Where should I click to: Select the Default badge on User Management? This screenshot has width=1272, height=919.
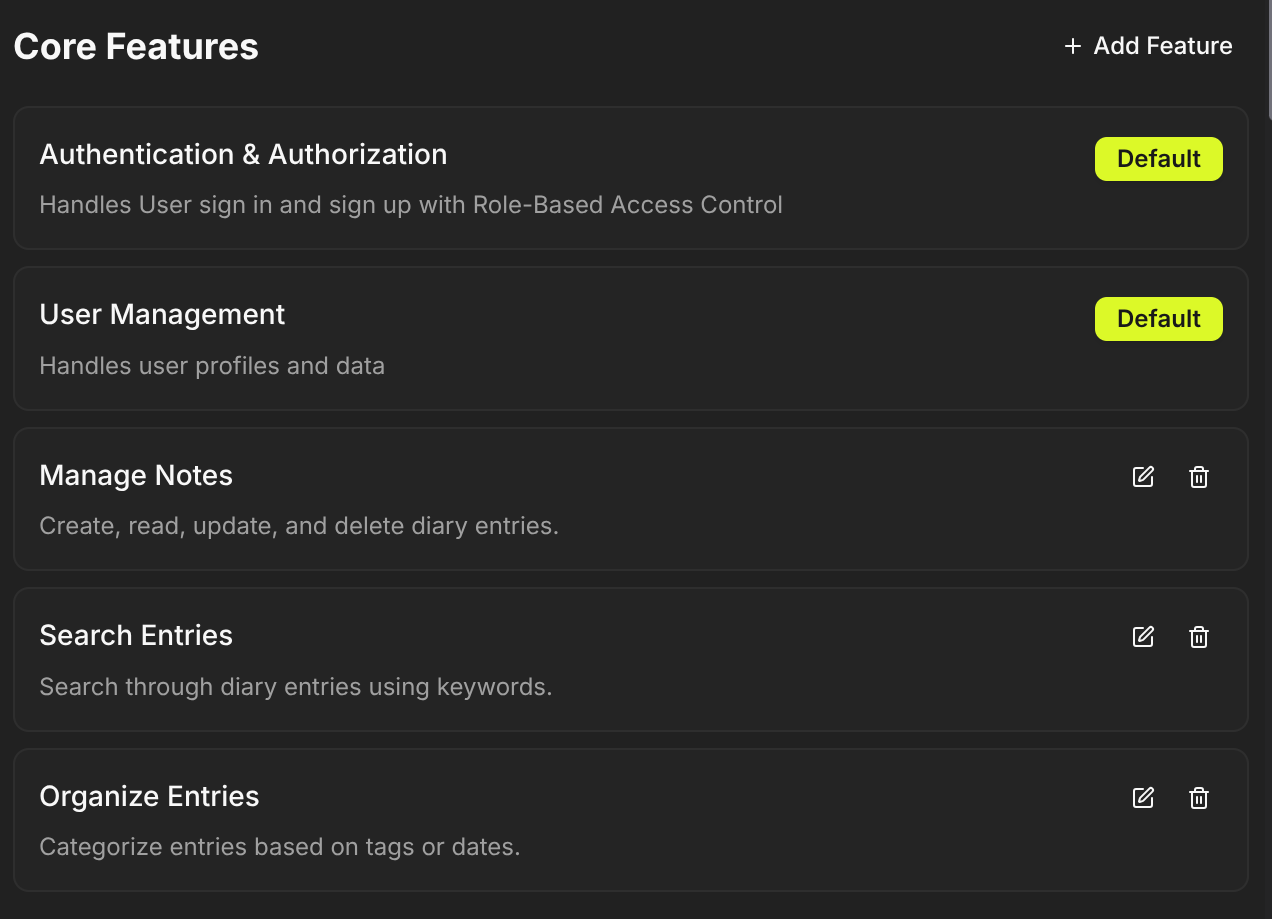1158,319
